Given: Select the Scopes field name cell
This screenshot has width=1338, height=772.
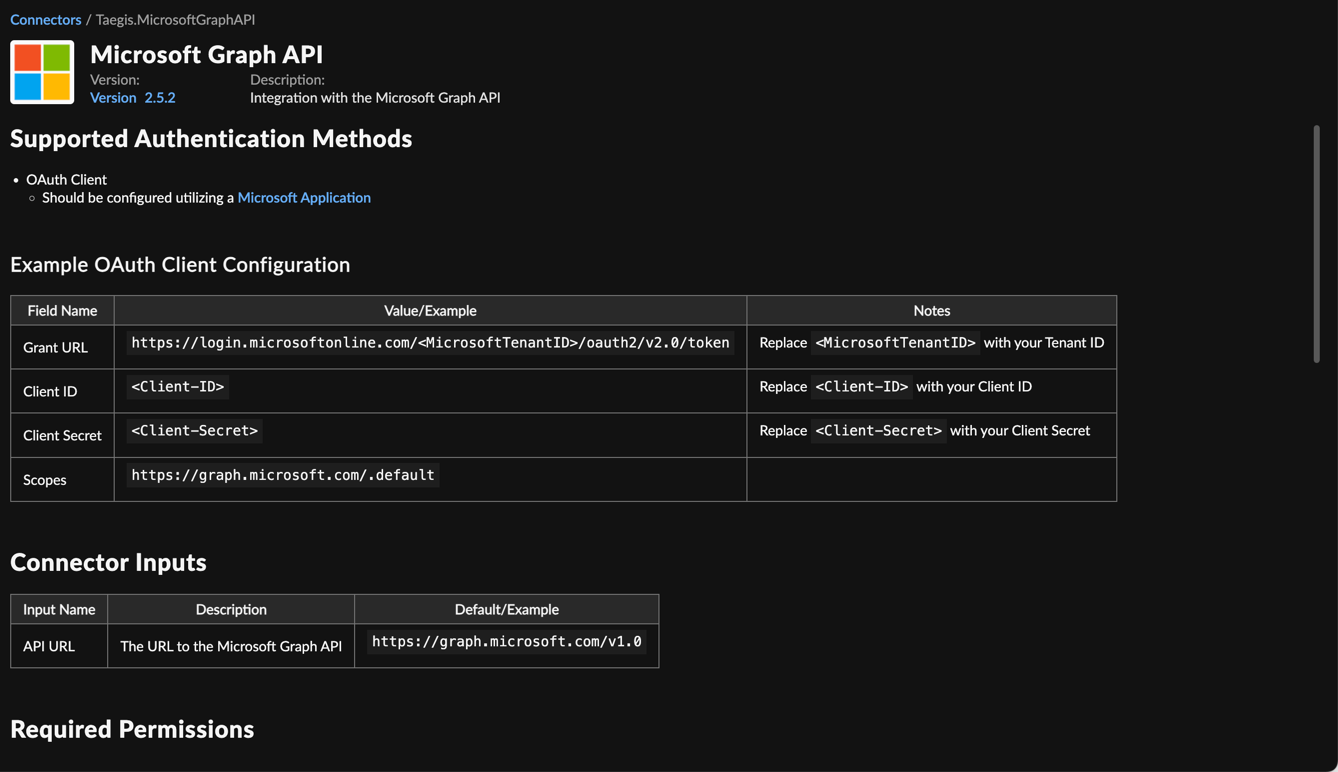Looking at the screenshot, I should click(x=62, y=479).
